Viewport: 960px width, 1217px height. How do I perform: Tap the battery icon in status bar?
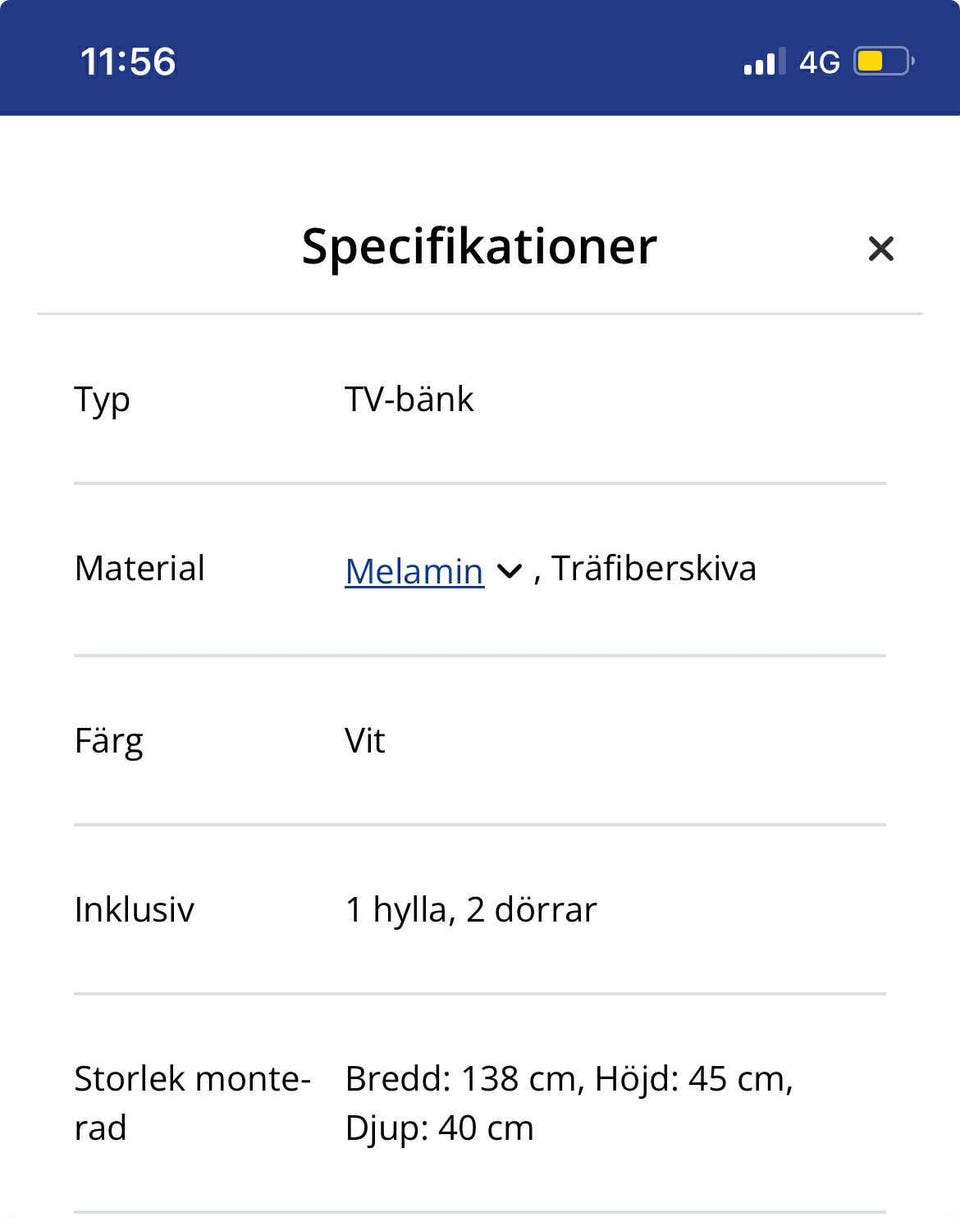tap(883, 62)
